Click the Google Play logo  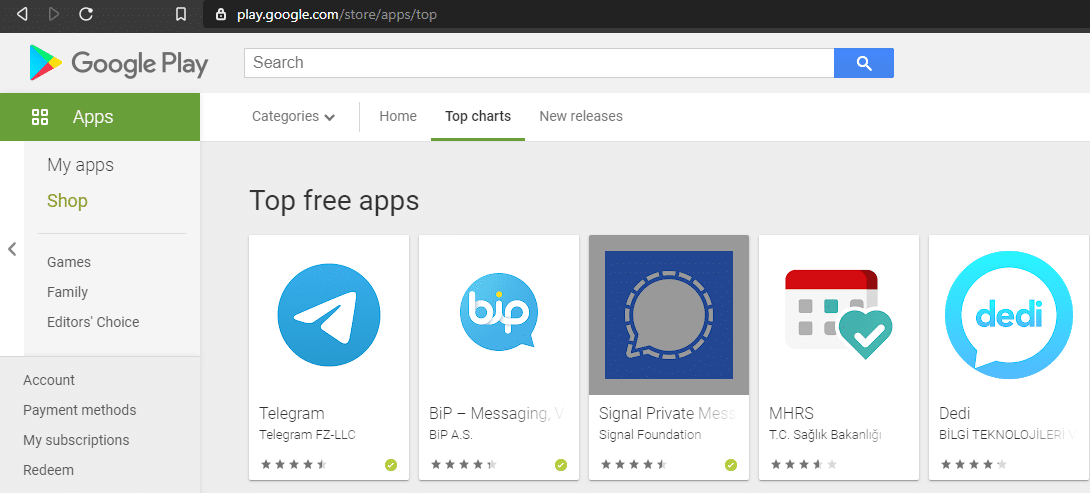[x=119, y=63]
